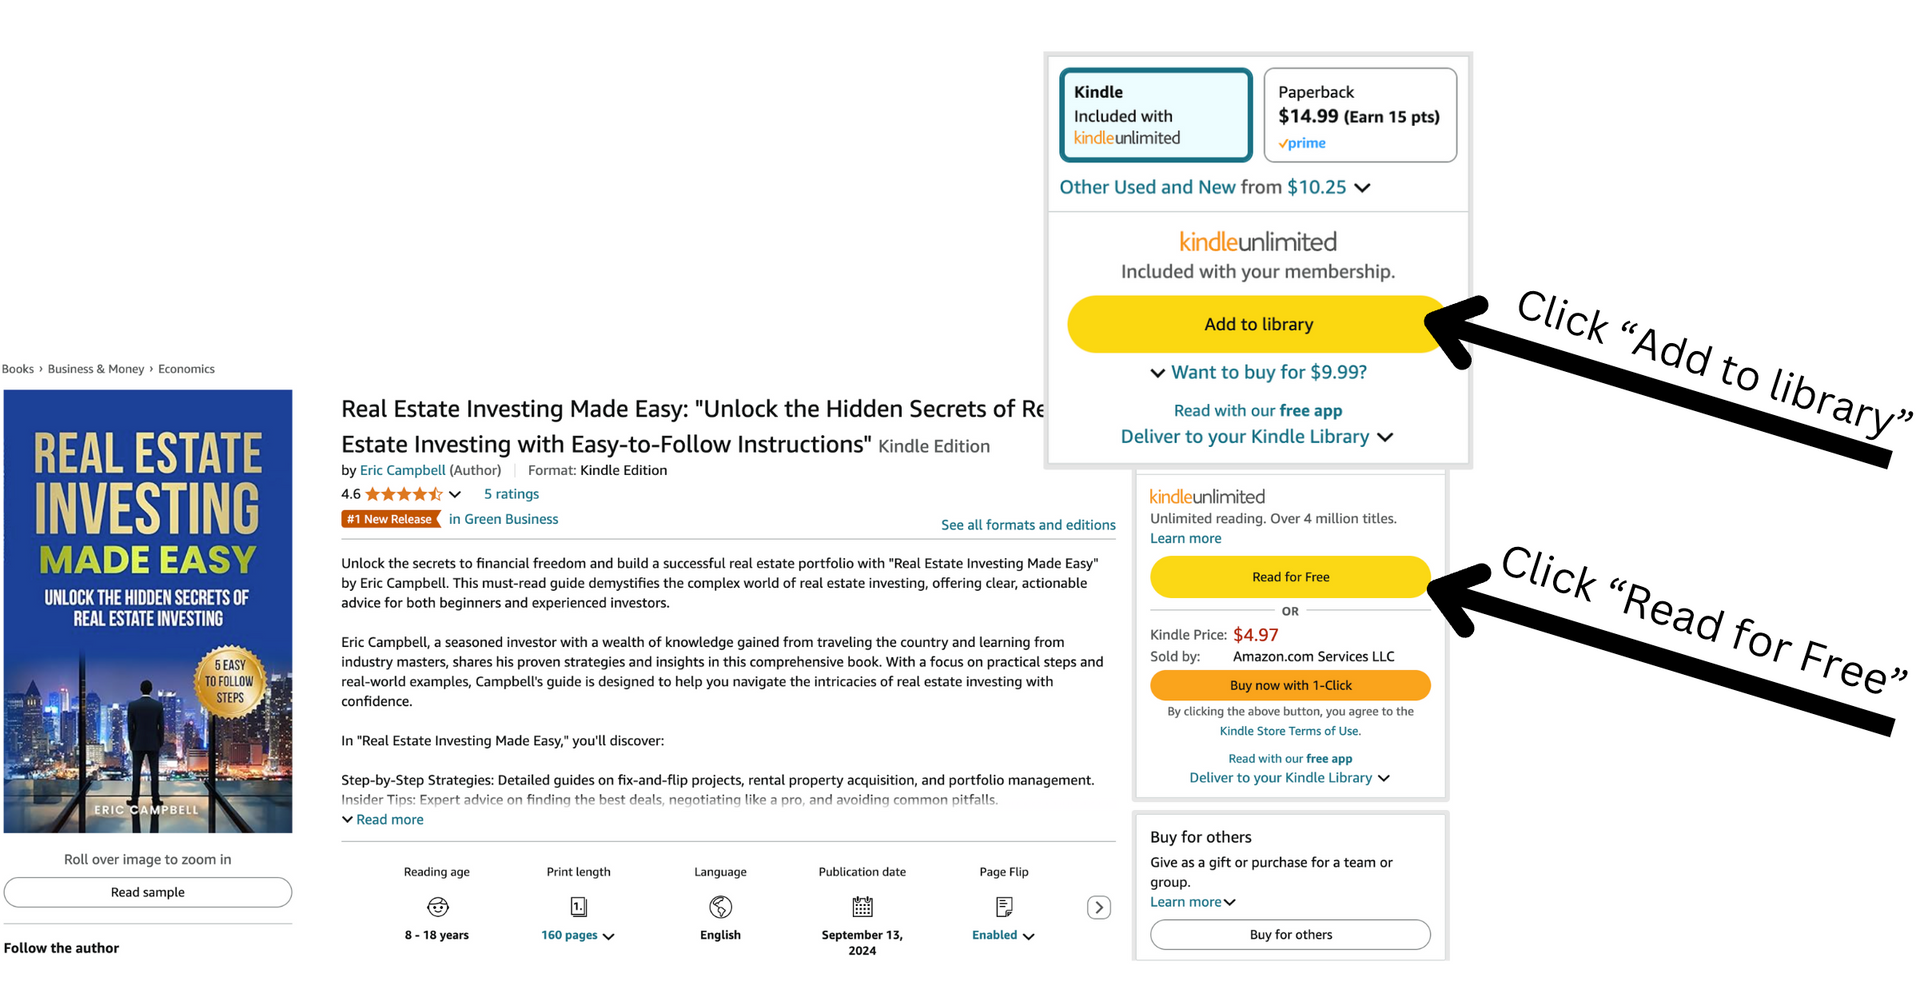Open the Eric Campbell author link
The height and width of the screenshot is (982, 1920).
tap(402, 470)
